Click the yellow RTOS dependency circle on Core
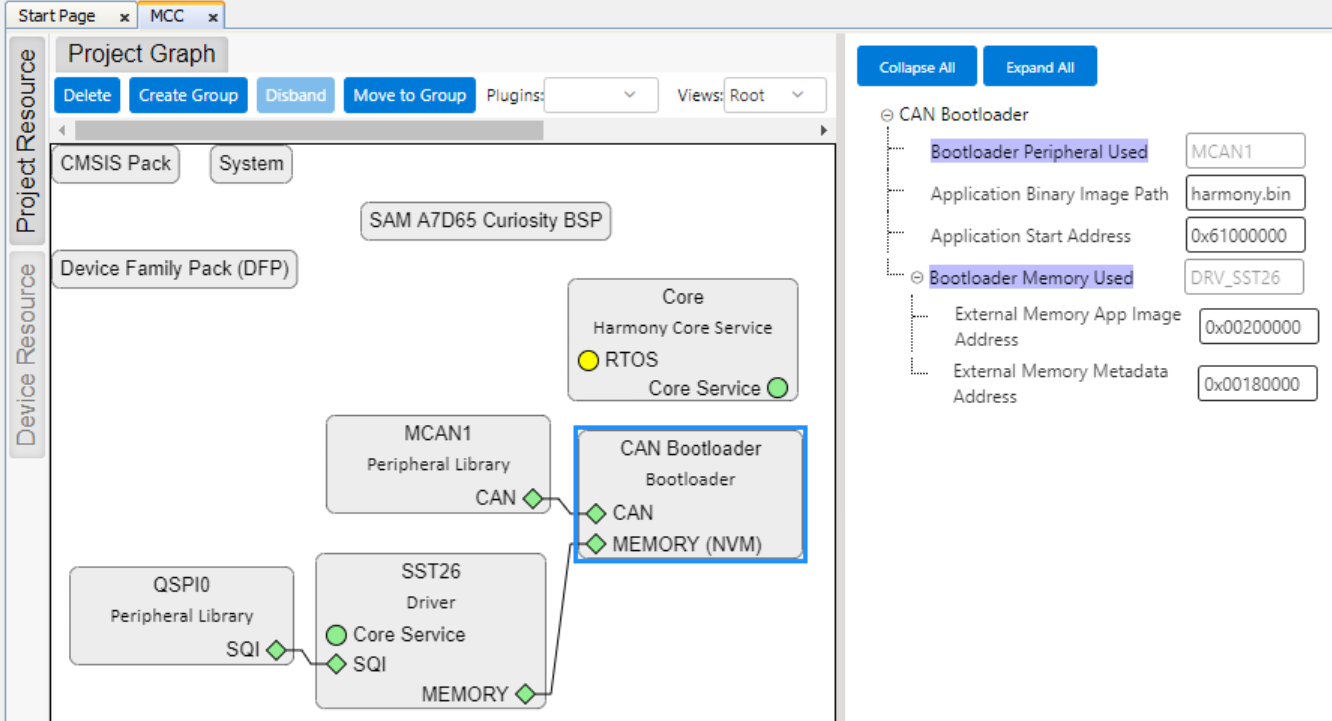 coord(589,359)
